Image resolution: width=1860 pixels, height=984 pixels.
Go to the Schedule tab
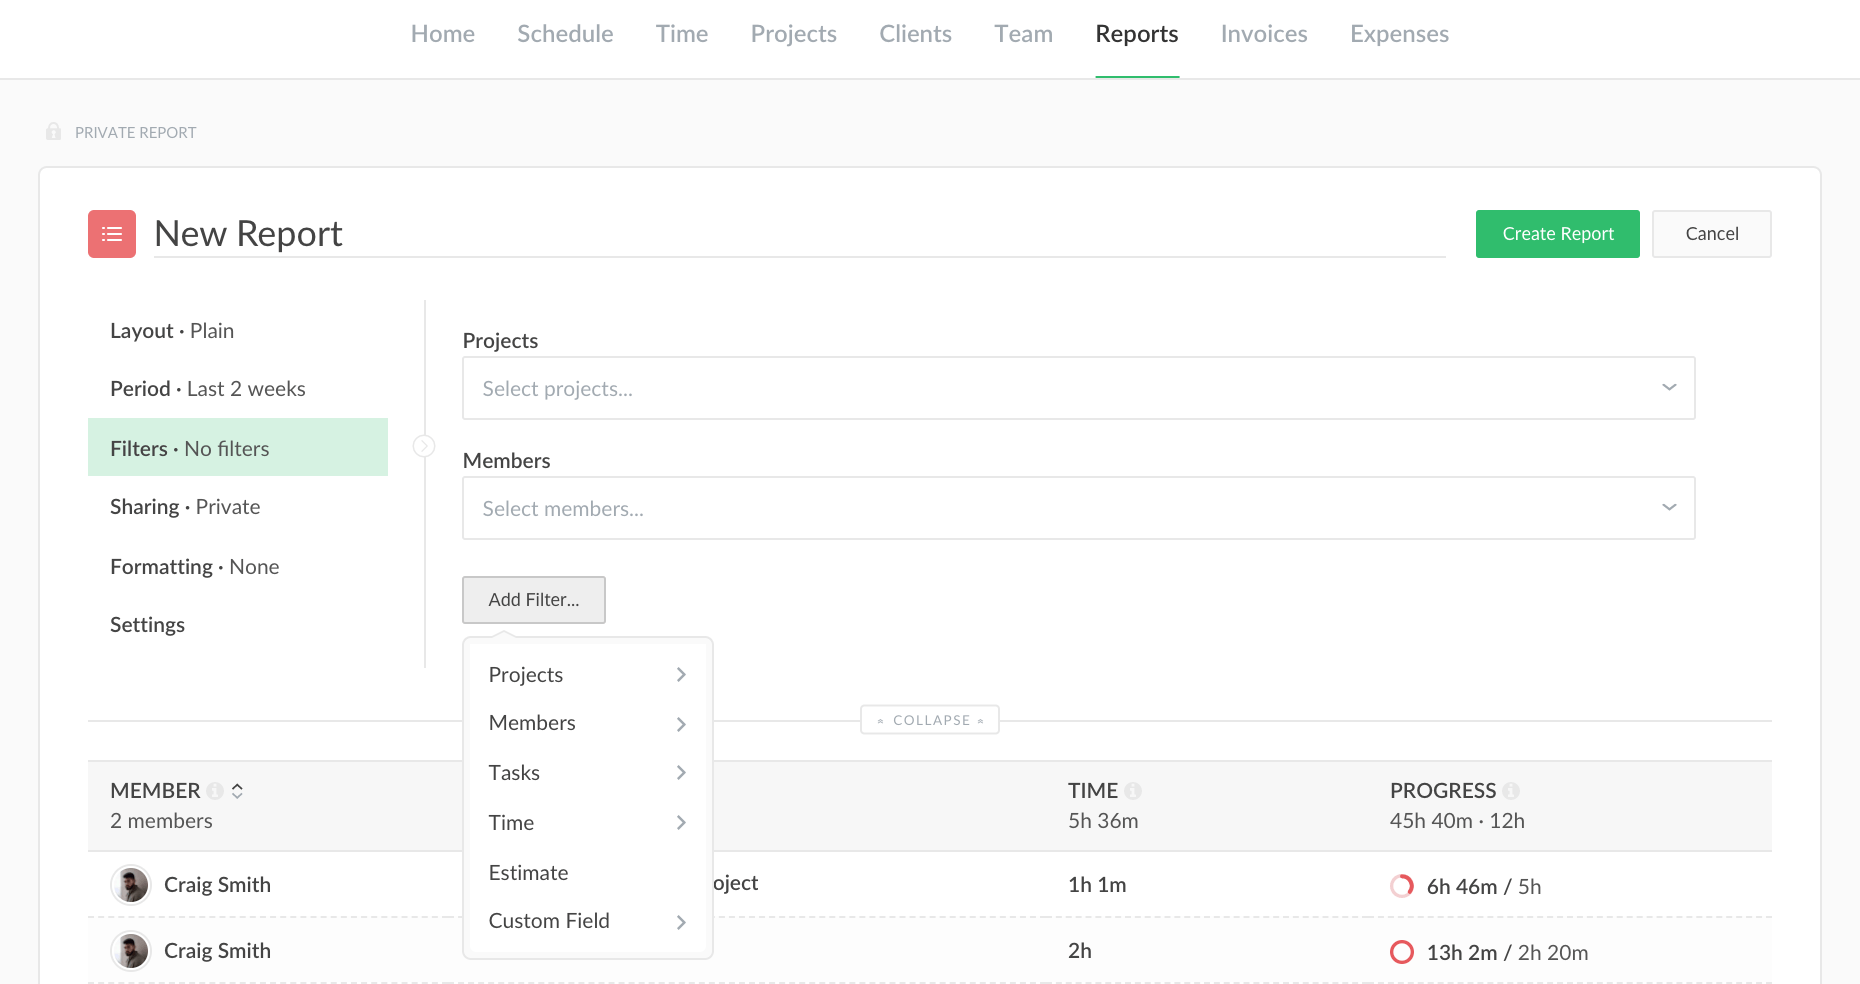[565, 34]
